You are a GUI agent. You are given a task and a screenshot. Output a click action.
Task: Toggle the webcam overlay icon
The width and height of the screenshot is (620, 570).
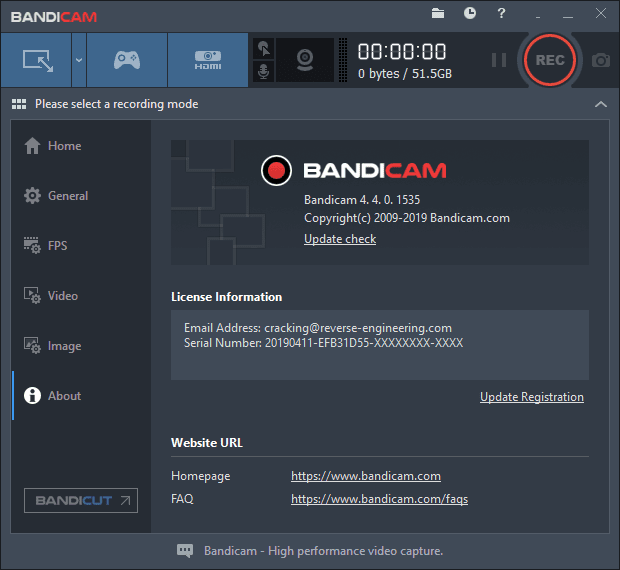305,60
